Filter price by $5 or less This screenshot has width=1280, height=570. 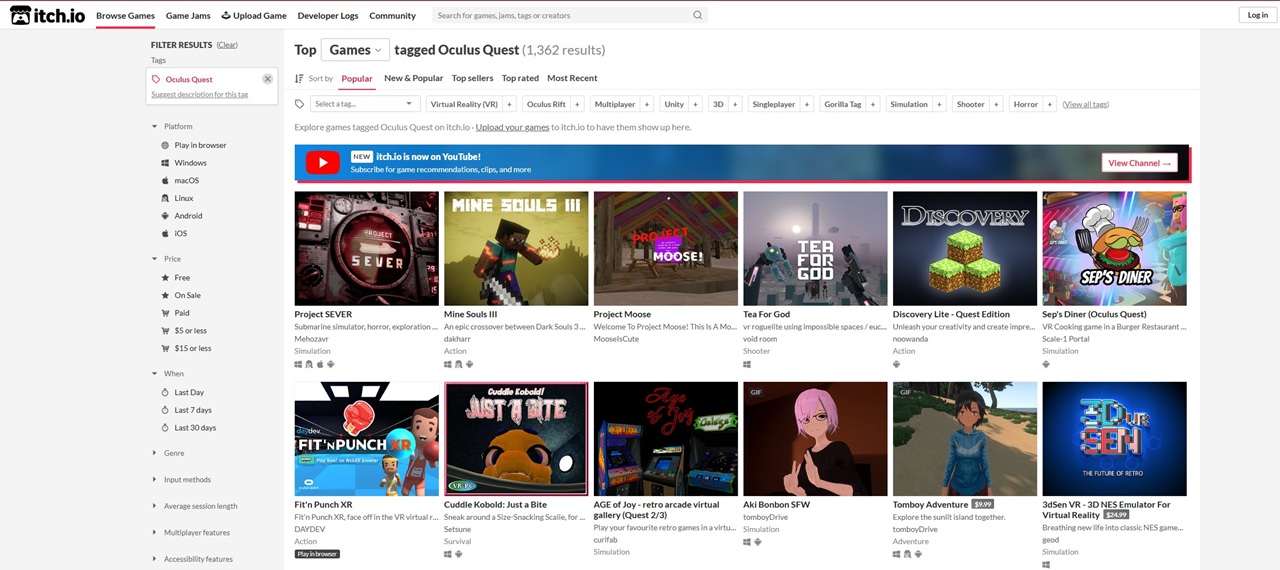[x=184, y=330]
